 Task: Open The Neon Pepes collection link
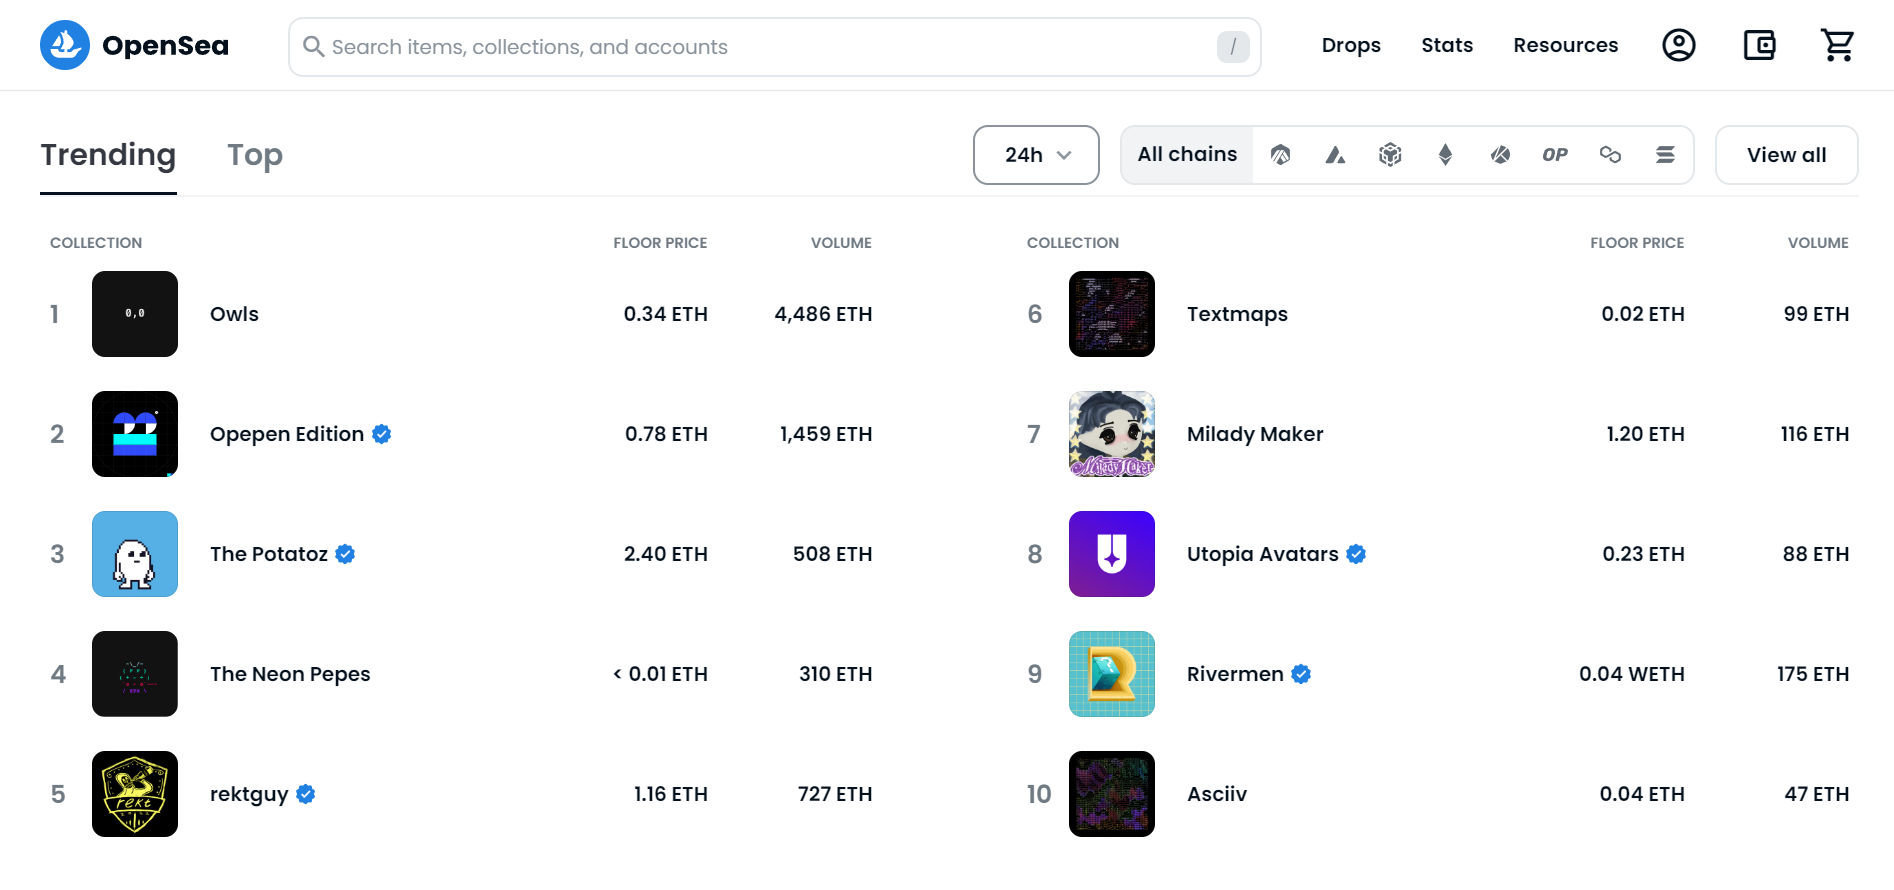[x=290, y=674]
